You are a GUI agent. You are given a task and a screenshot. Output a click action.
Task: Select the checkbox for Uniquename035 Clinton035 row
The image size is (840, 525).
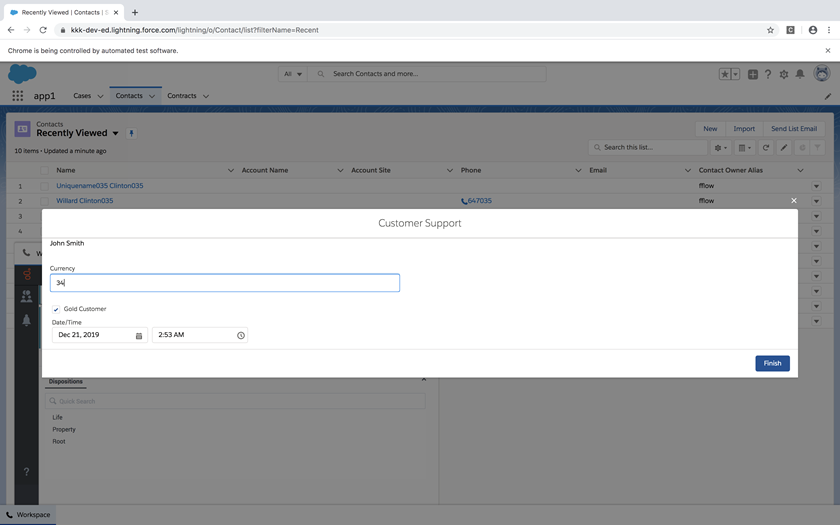pos(44,186)
